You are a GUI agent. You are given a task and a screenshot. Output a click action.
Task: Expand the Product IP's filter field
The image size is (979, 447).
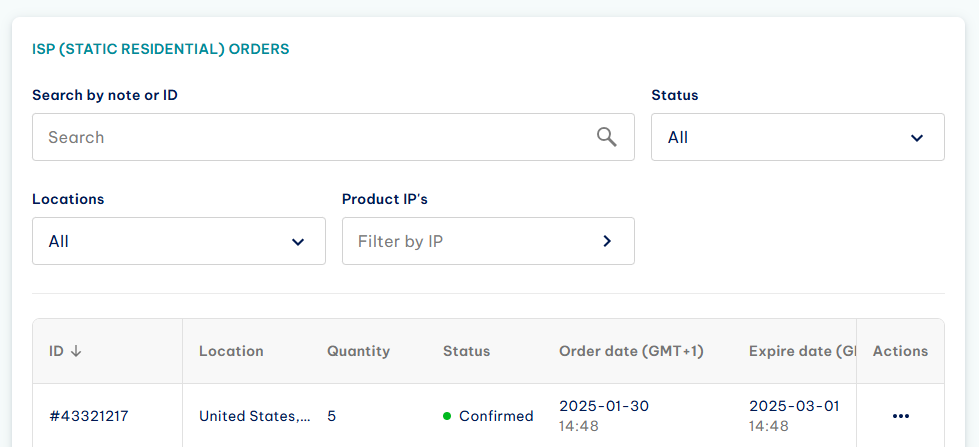[488, 241]
